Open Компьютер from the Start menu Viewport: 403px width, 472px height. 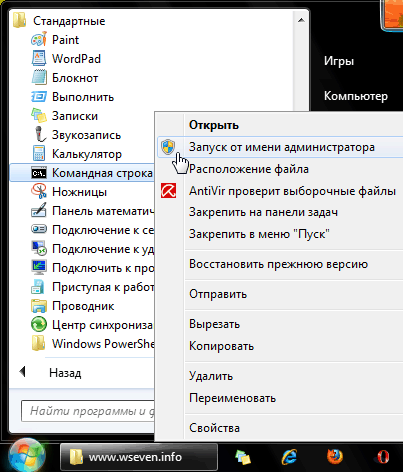pyautogui.click(x=356, y=96)
